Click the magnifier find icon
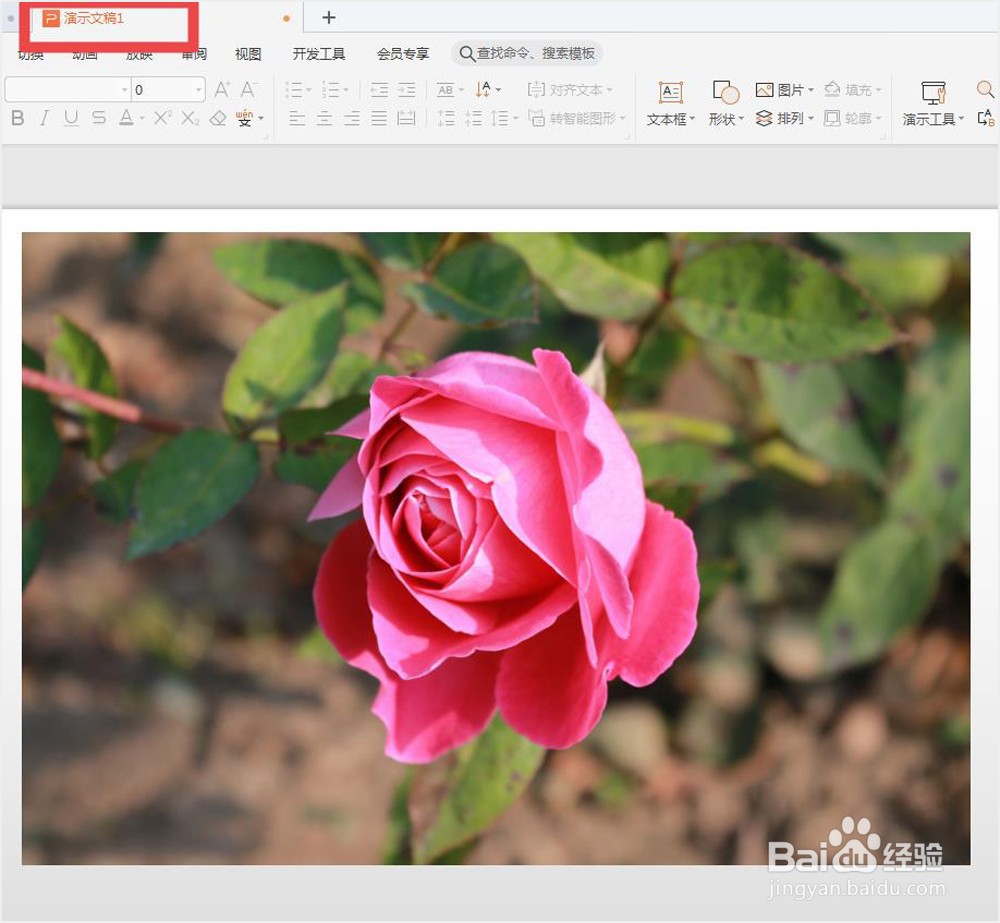 pyautogui.click(x=983, y=89)
